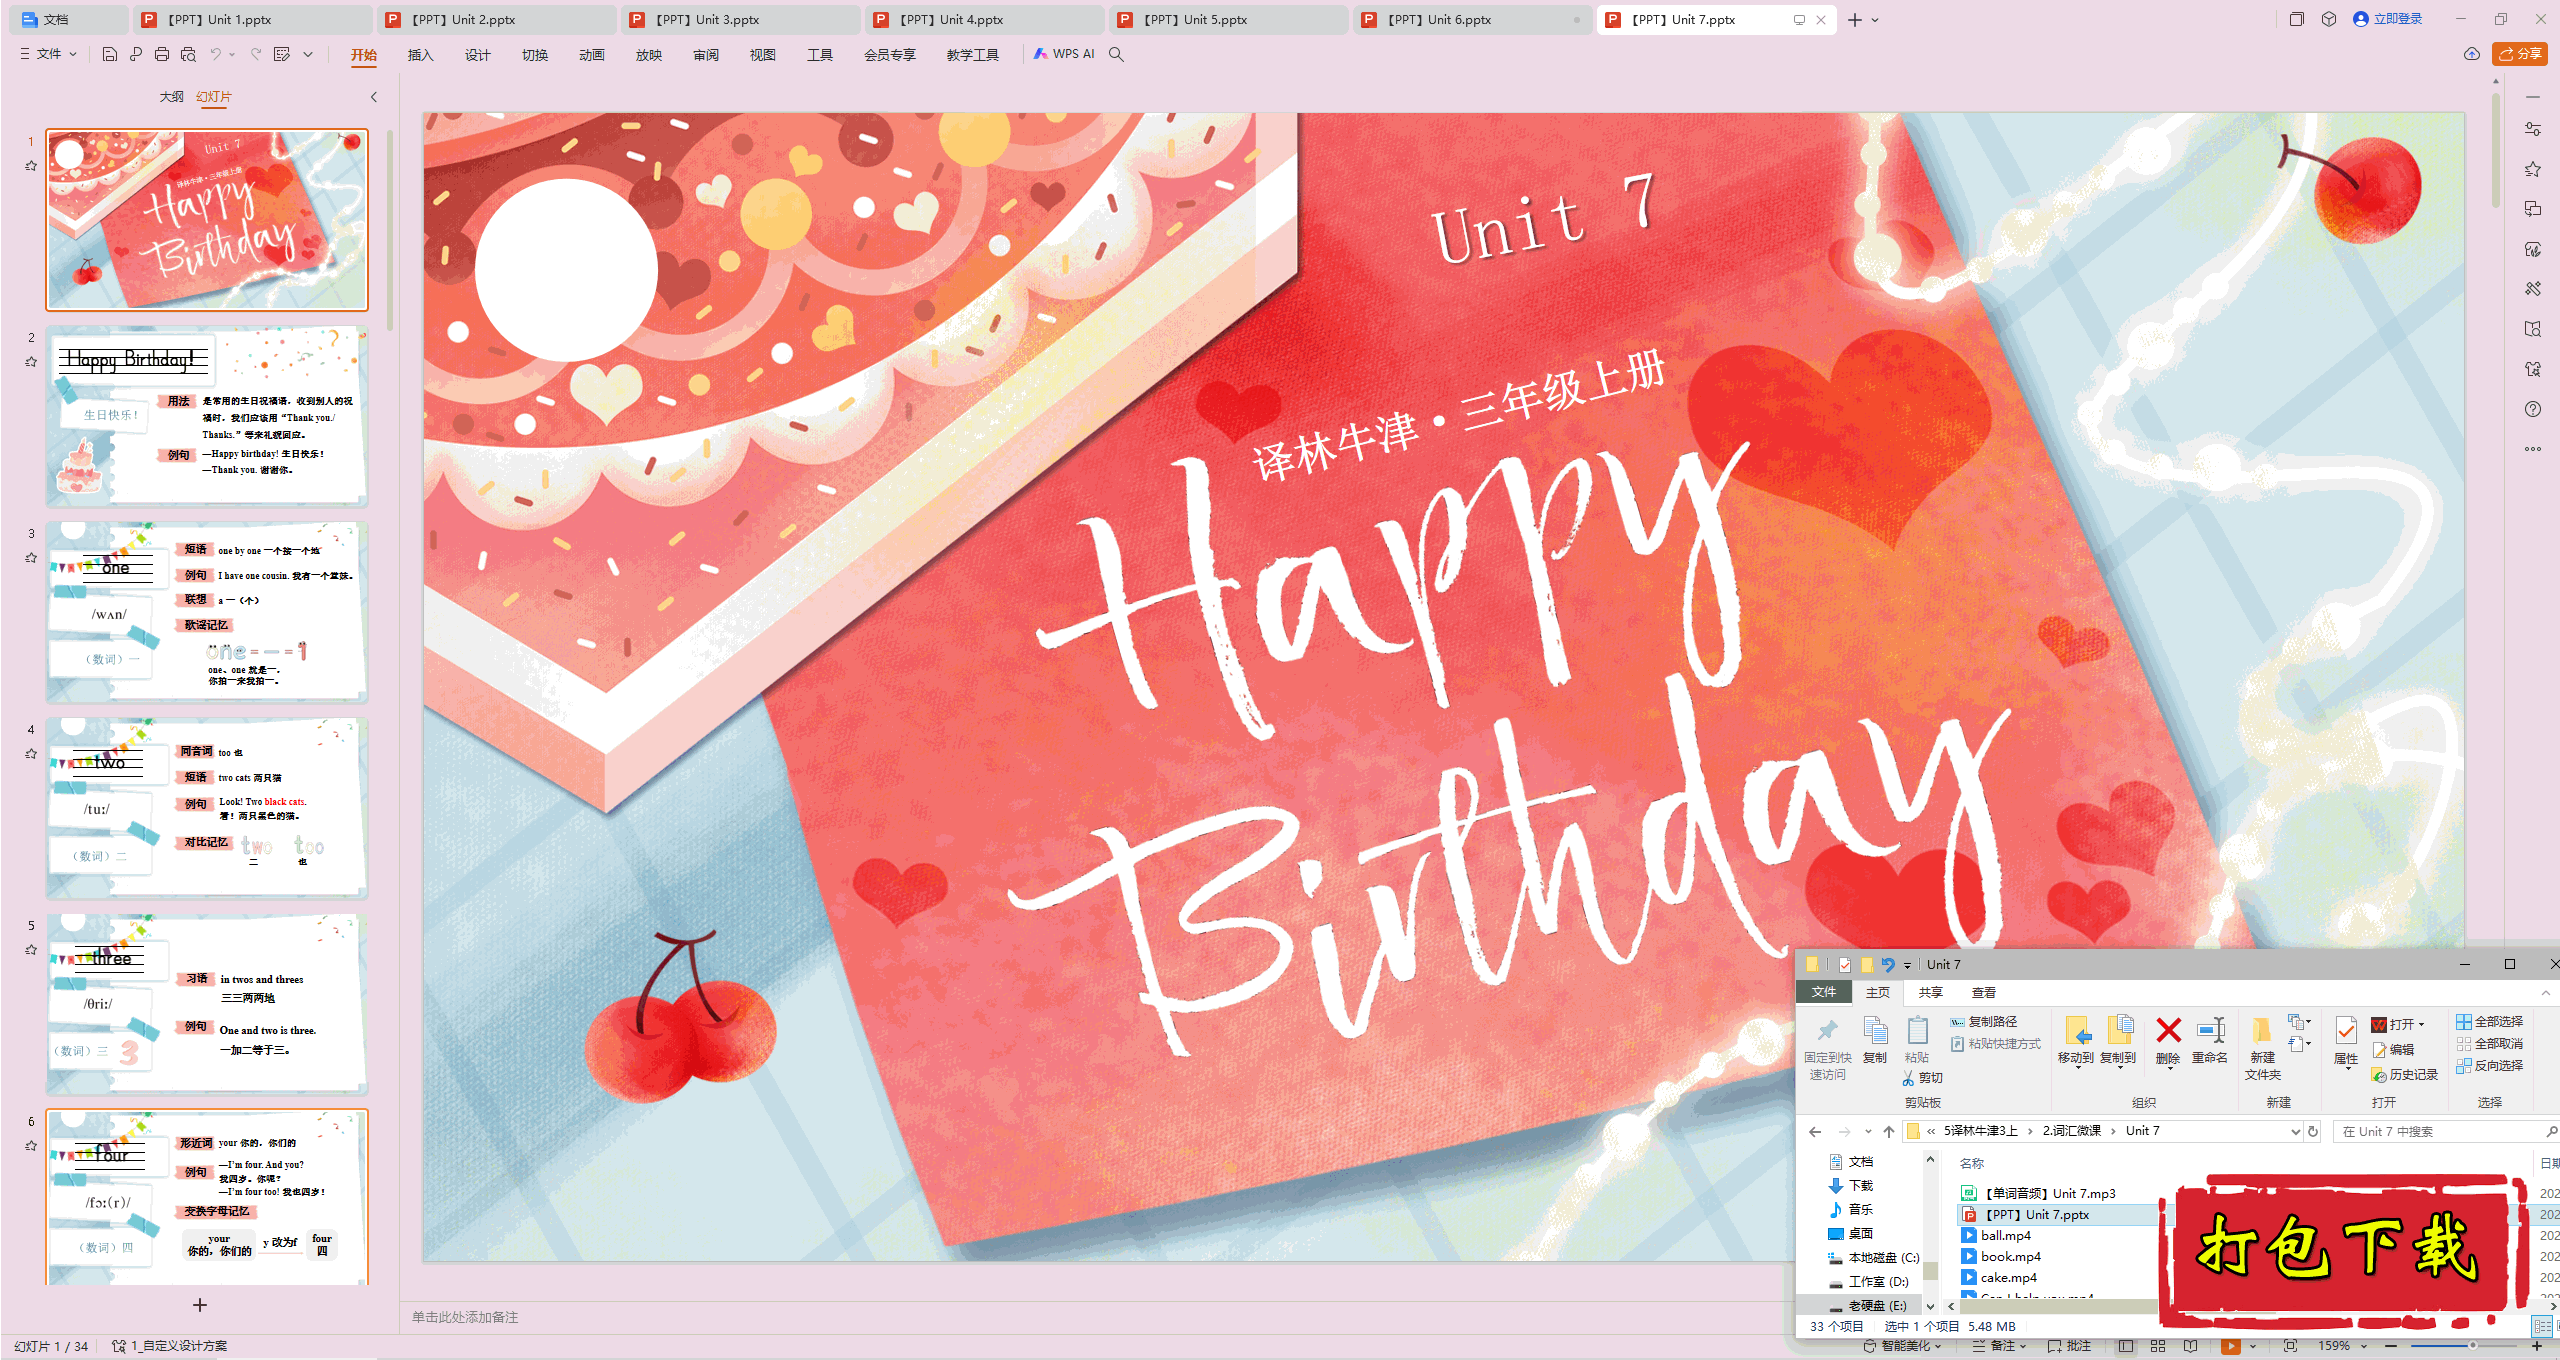Adjust the zoom slider handle in status bar
The width and height of the screenshot is (2560, 1360).
(x=2473, y=1346)
